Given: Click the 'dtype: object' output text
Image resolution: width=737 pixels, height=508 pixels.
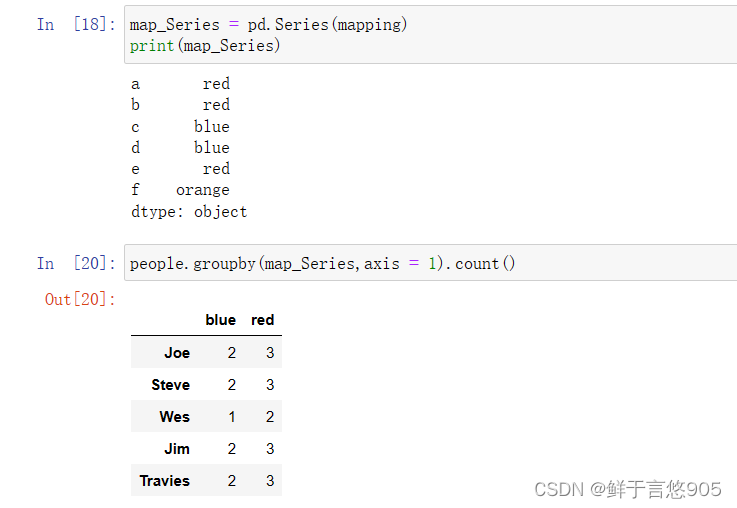Looking at the screenshot, I should (189, 212).
